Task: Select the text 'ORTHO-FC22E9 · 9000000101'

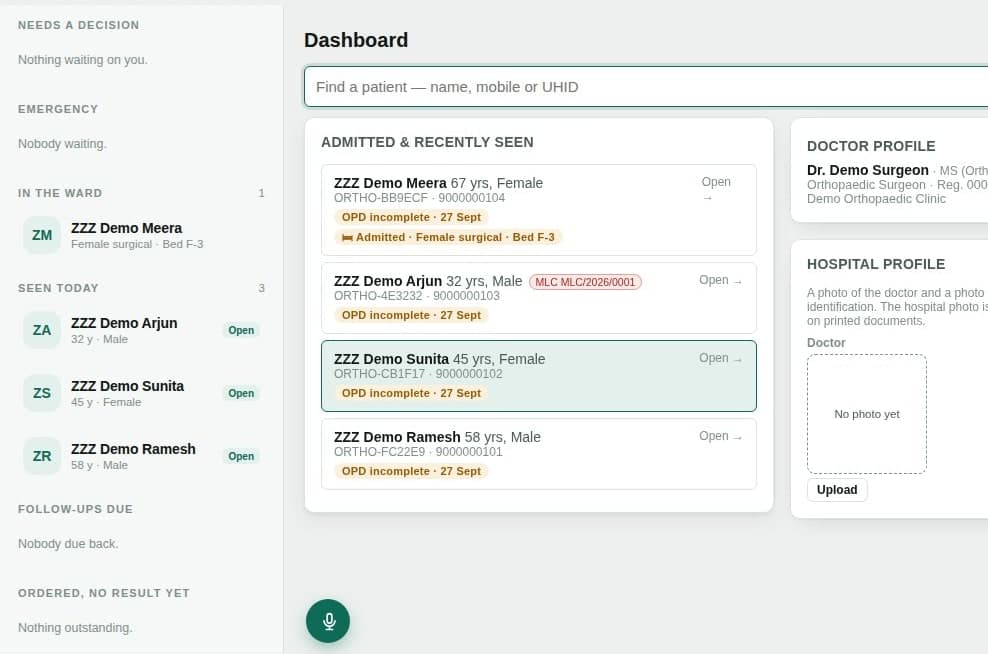Action: pos(418,452)
